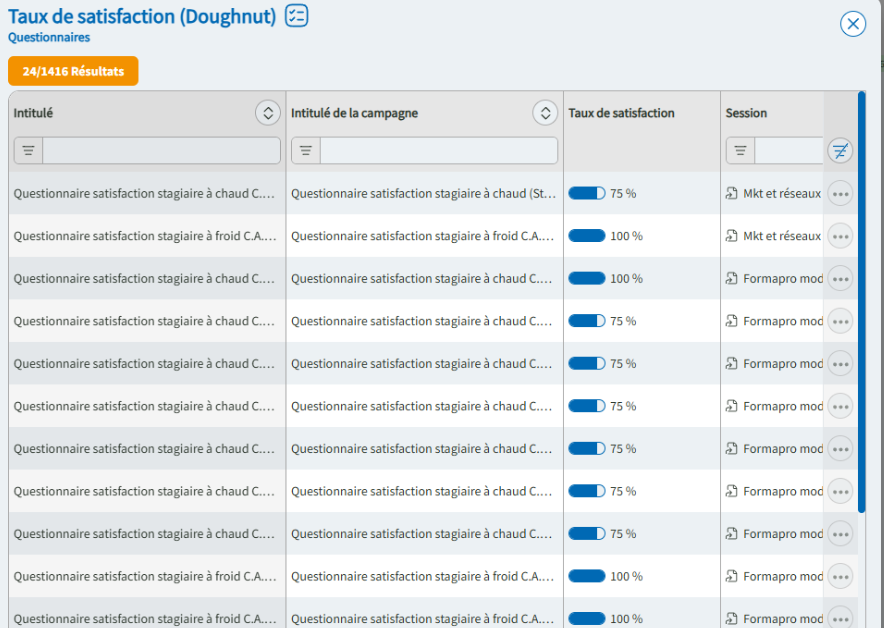884x628 pixels.
Task: Click the checklist icon beside the title
Action: (297, 15)
